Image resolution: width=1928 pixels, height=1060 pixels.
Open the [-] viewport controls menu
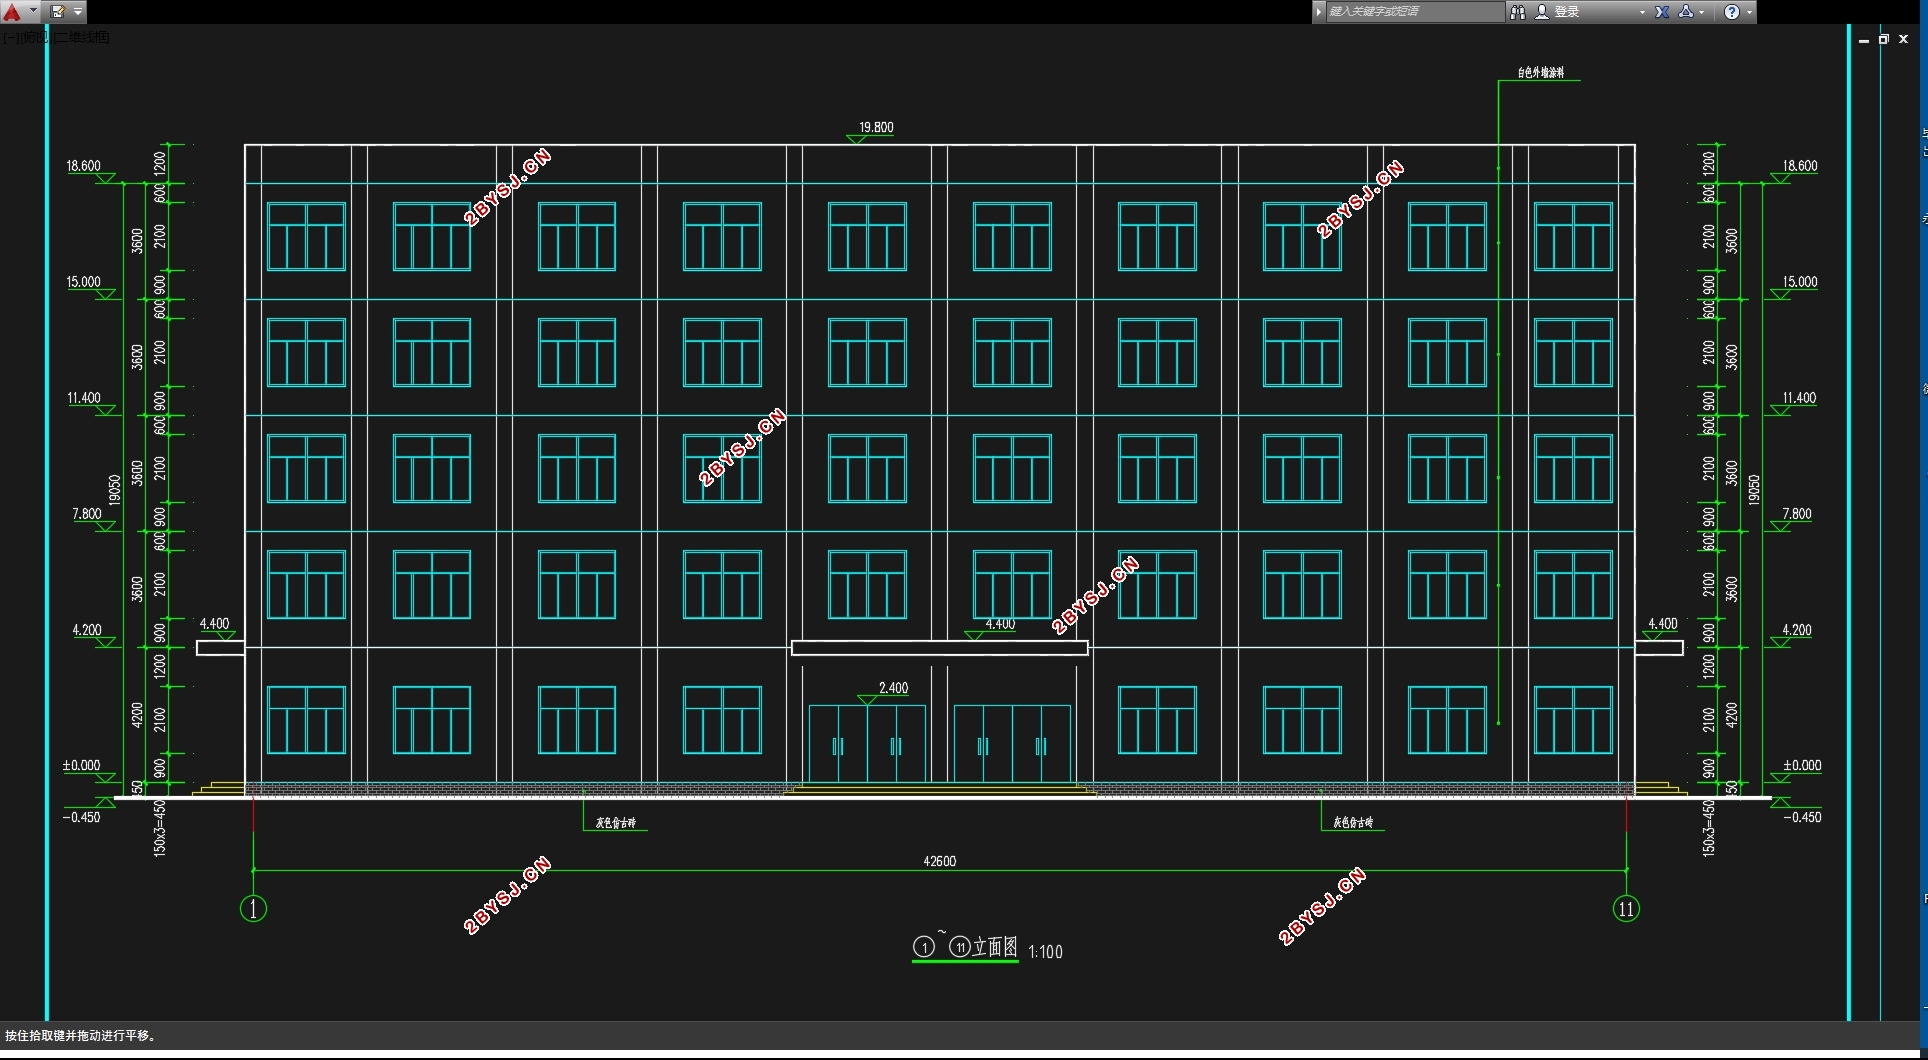10,37
